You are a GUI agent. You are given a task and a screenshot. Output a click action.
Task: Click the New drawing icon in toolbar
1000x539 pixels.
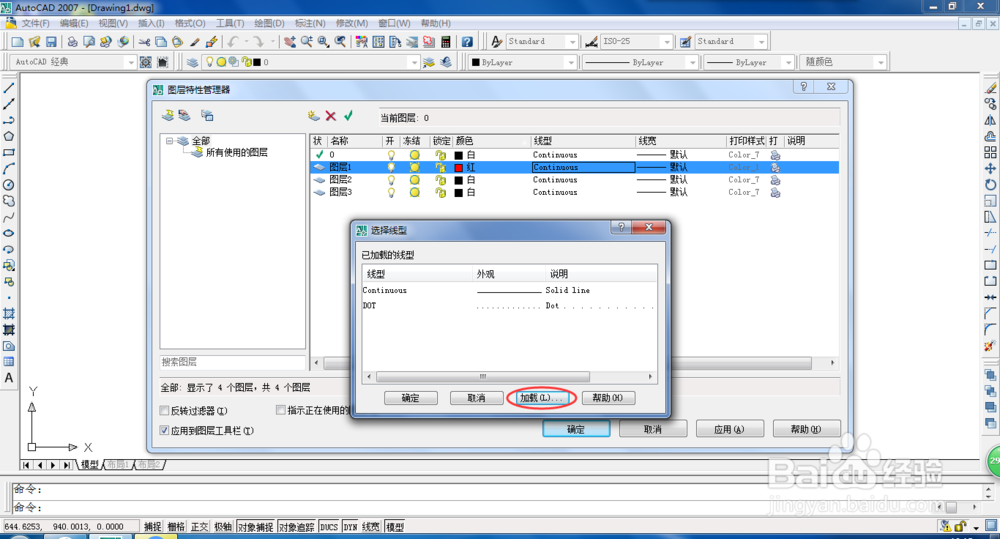(18, 41)
